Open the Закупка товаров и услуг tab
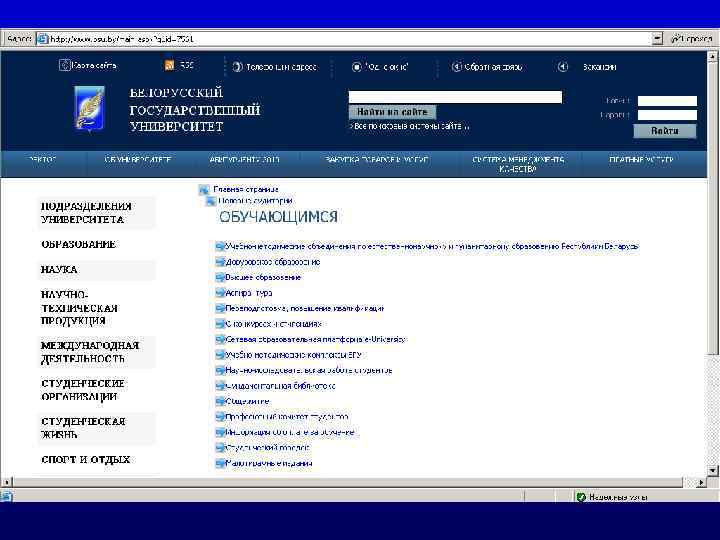 377,160
